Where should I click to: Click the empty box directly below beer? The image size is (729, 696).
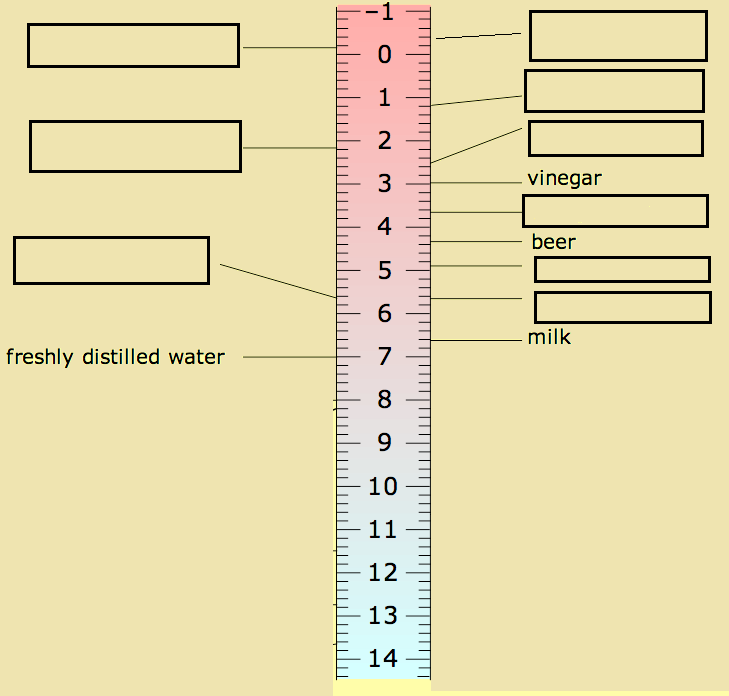622,269
